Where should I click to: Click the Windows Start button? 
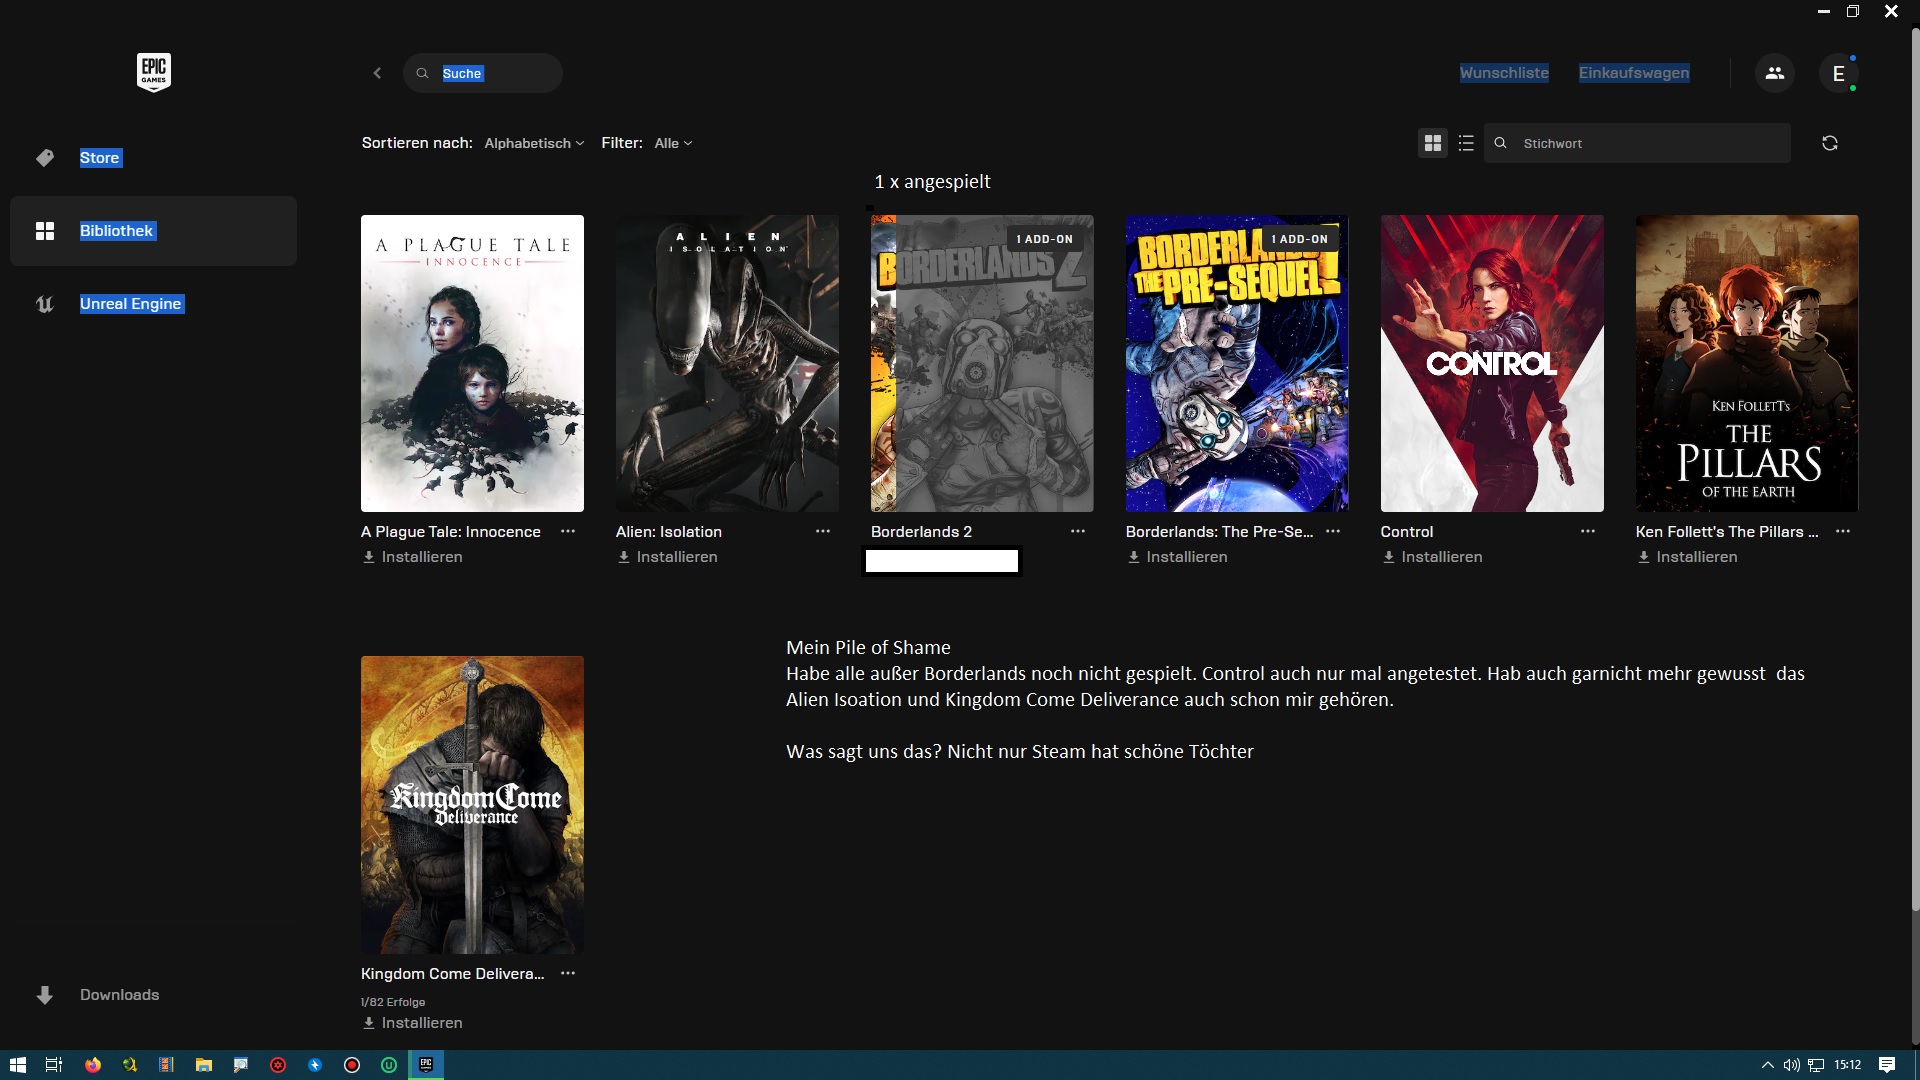pyautogui.click(x=17, y=1065)
